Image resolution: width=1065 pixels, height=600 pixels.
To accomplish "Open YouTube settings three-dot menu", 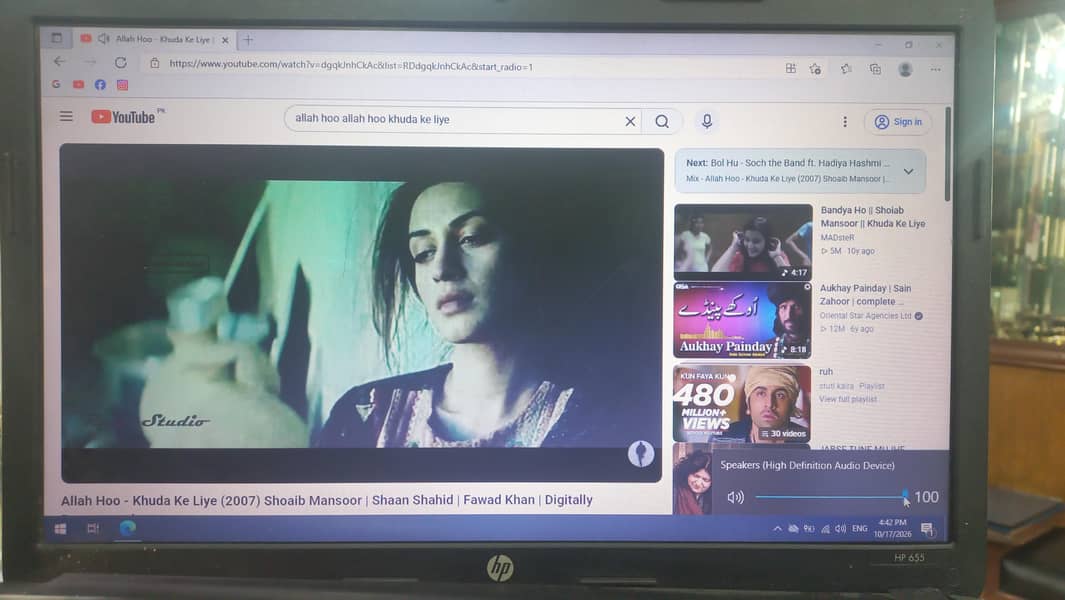I will point(845,122).
